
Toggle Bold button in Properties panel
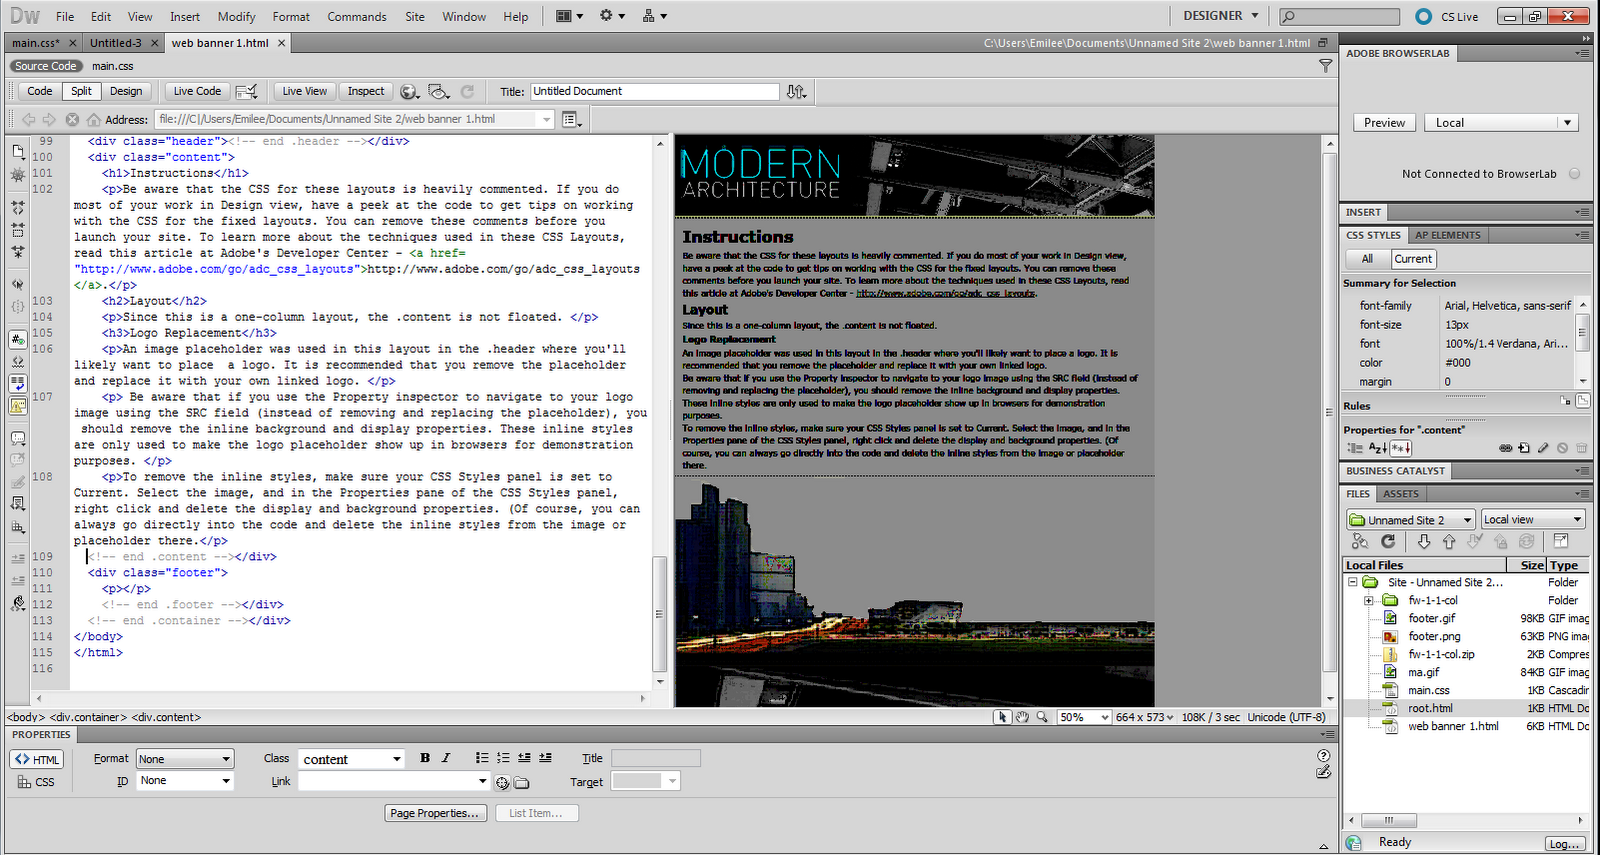425,758
